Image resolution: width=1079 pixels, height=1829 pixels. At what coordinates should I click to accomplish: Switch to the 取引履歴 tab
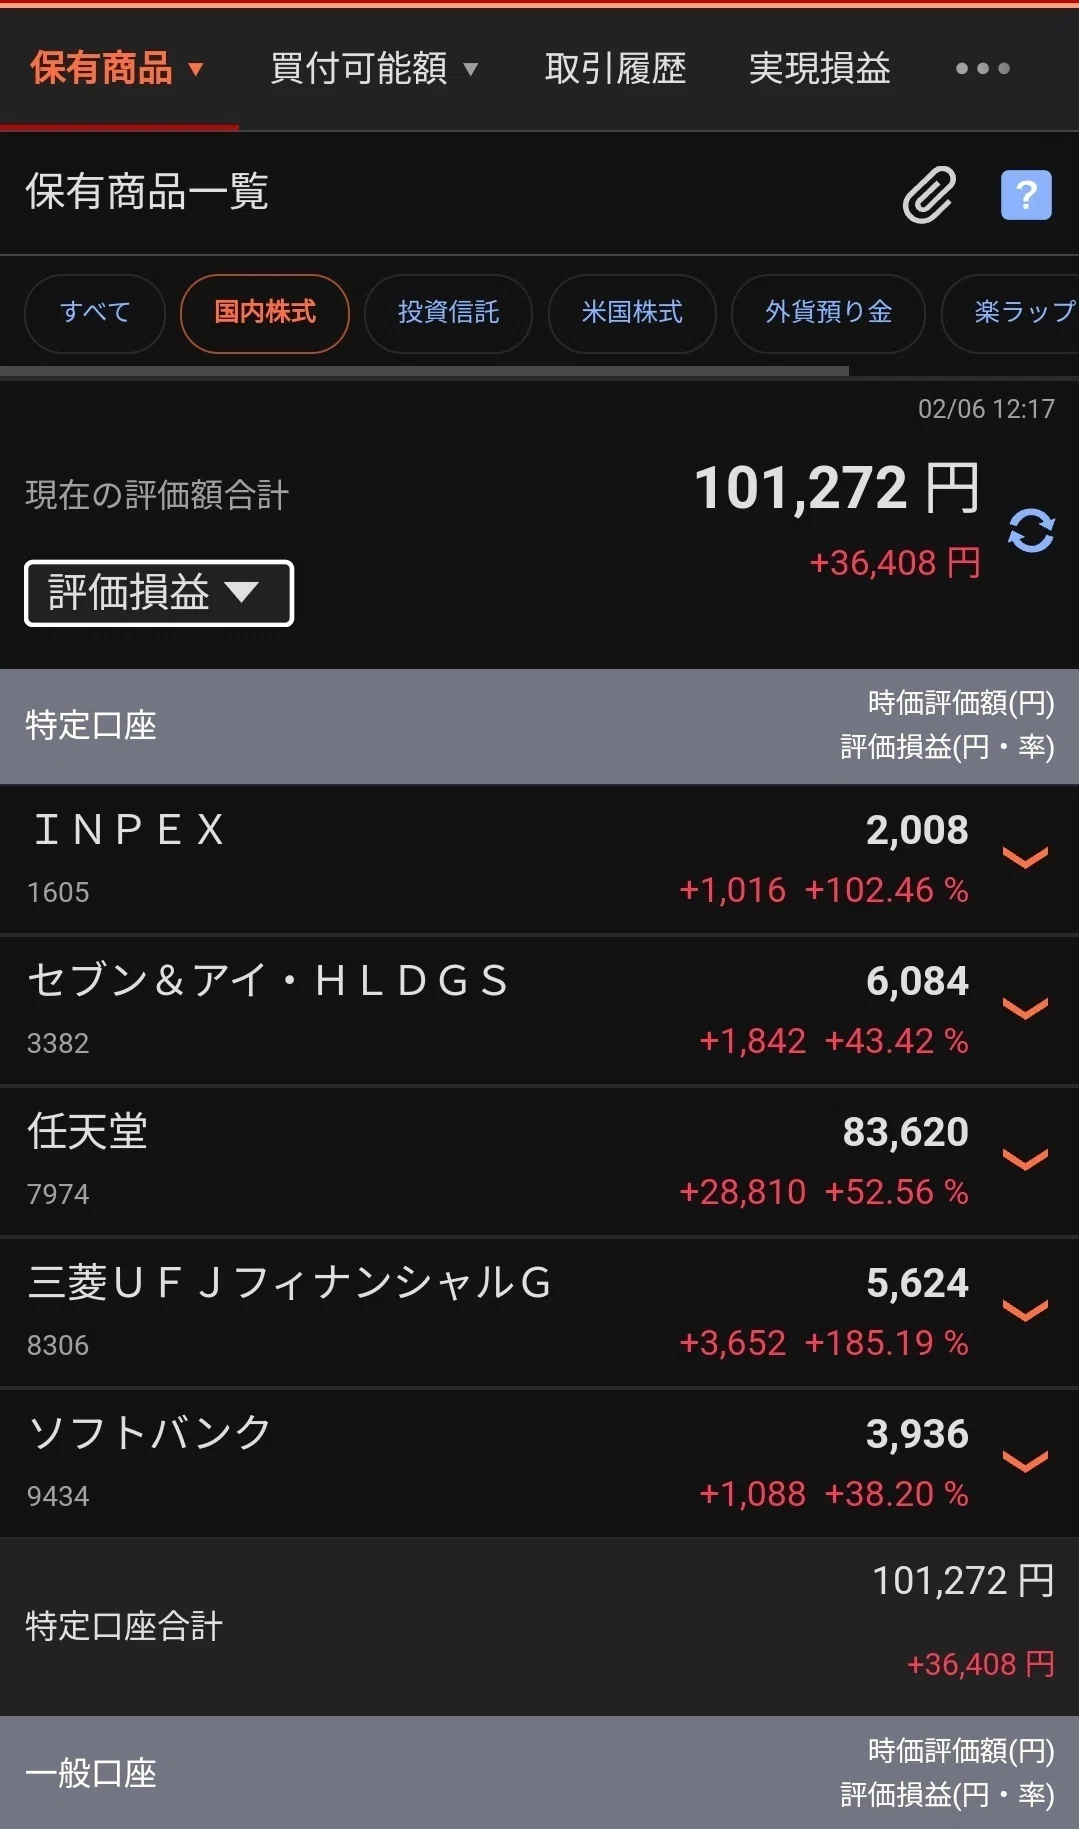point(615,68)
